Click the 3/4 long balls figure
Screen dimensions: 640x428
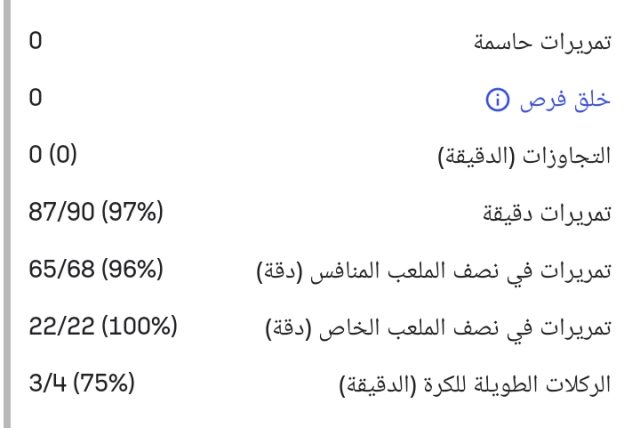click(x=46, y=385)
